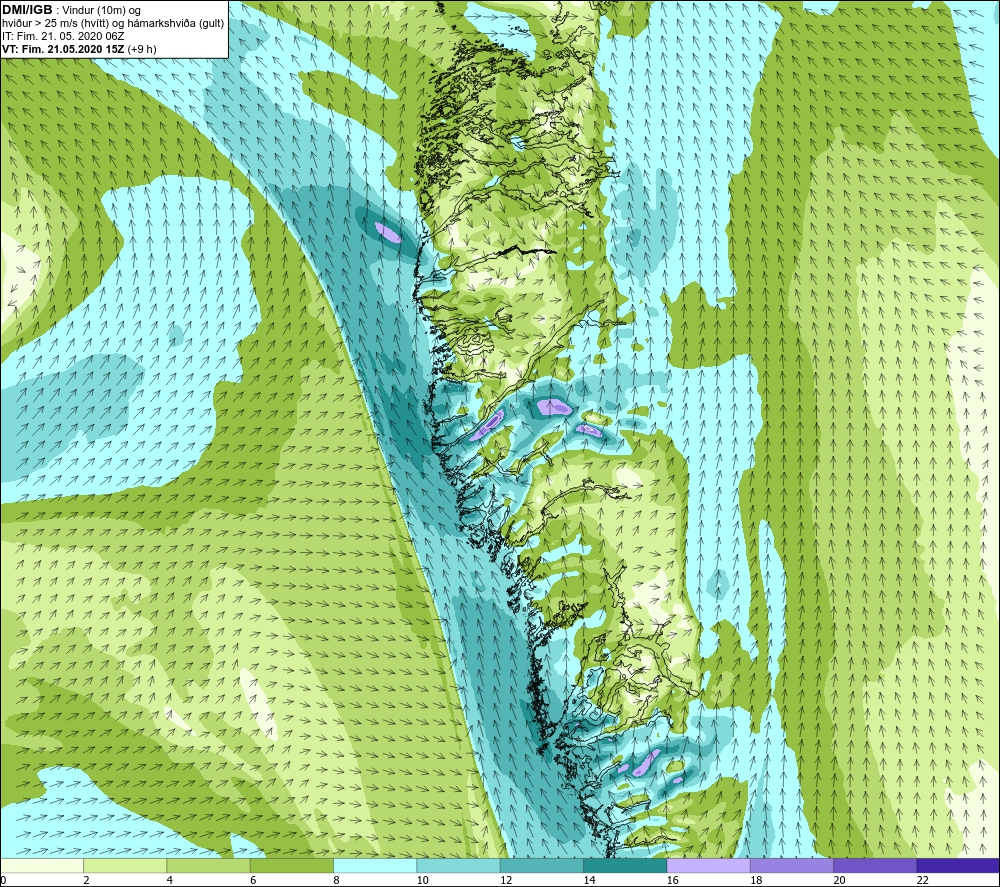Click the 0-2 m/s pale legend swatch
The width and height of the screenshot is (1000, 887).
(x=42, y=865)
